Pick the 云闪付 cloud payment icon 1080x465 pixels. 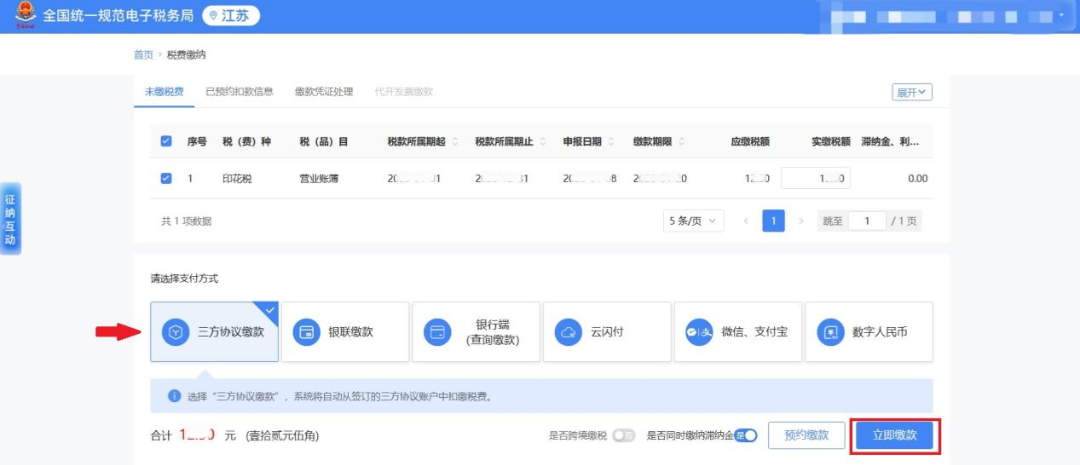tap(569, 331)
